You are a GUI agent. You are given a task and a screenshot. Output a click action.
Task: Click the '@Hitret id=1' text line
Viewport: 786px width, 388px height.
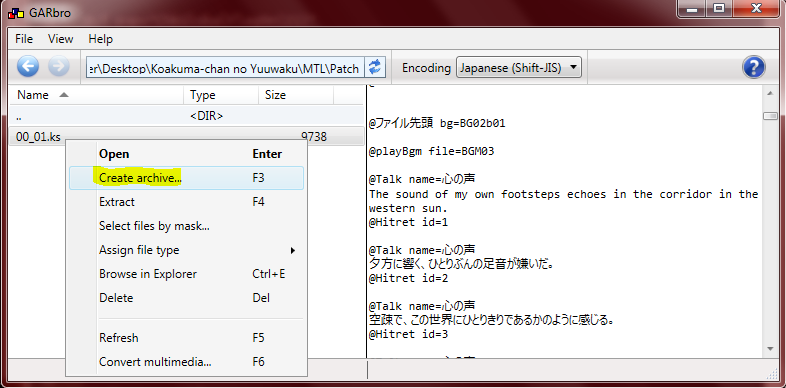pyautogui.click(x=408, y=222)
